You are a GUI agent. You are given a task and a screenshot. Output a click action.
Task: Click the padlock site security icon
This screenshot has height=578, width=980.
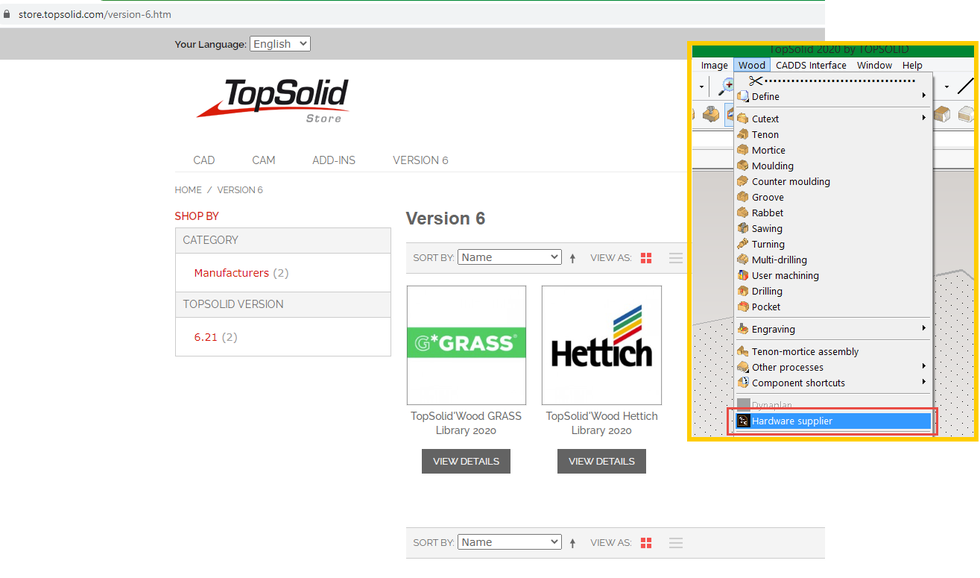point(7,14)
